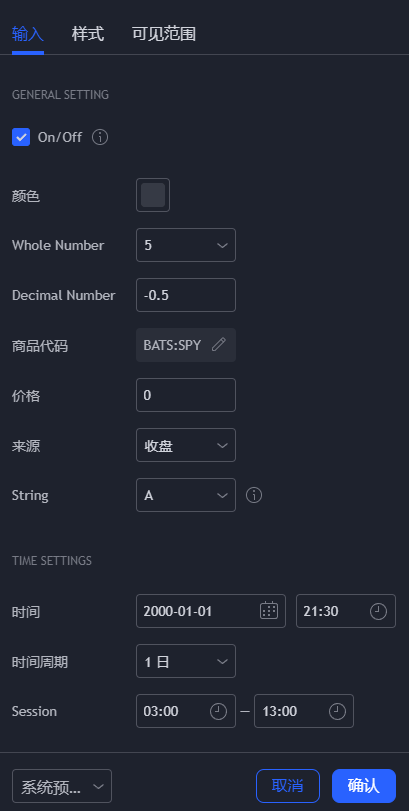Click the info icon next to On/Off
409x811 pixels.
click(100, 138)
